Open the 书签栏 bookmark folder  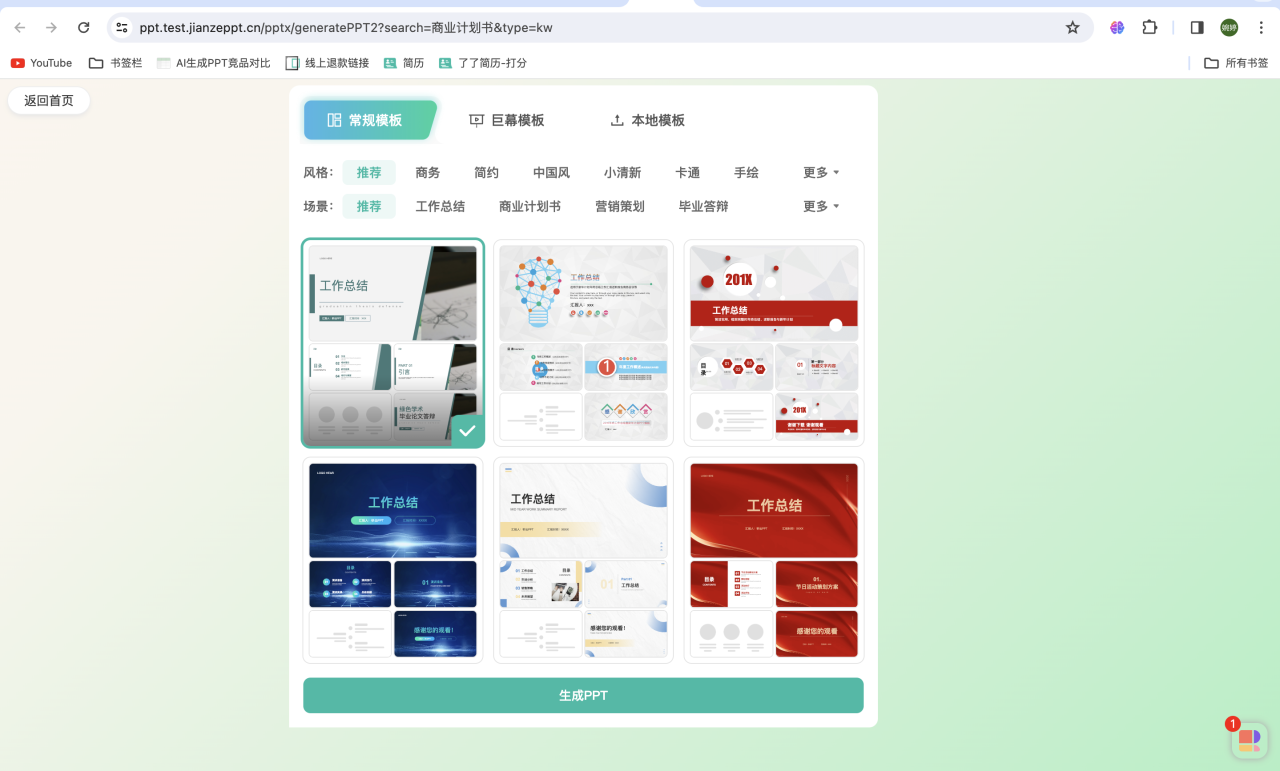point(115,63)
